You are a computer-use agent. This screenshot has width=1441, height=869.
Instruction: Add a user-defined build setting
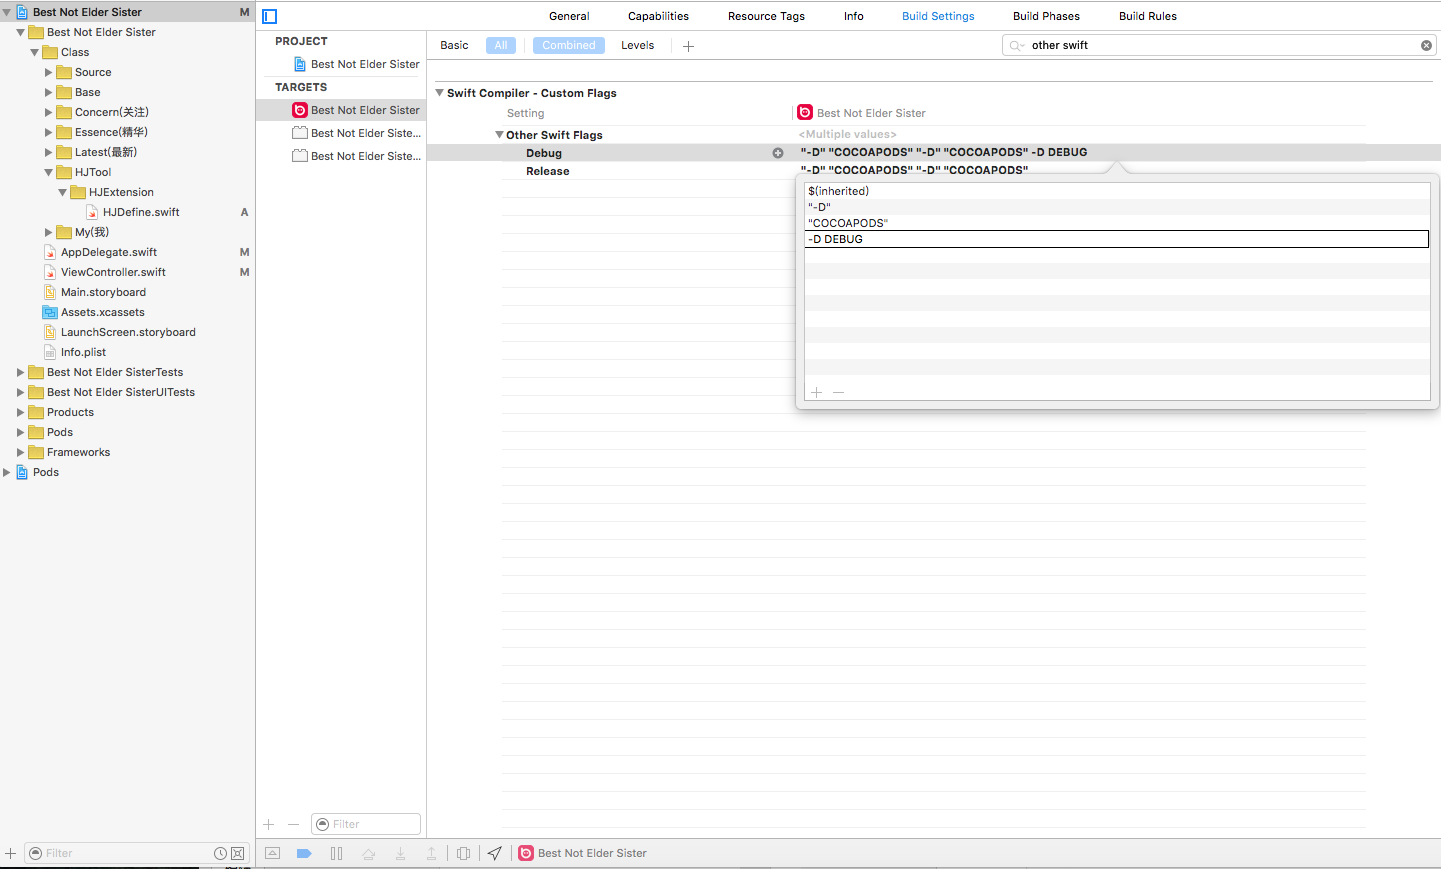click(688, 46)
